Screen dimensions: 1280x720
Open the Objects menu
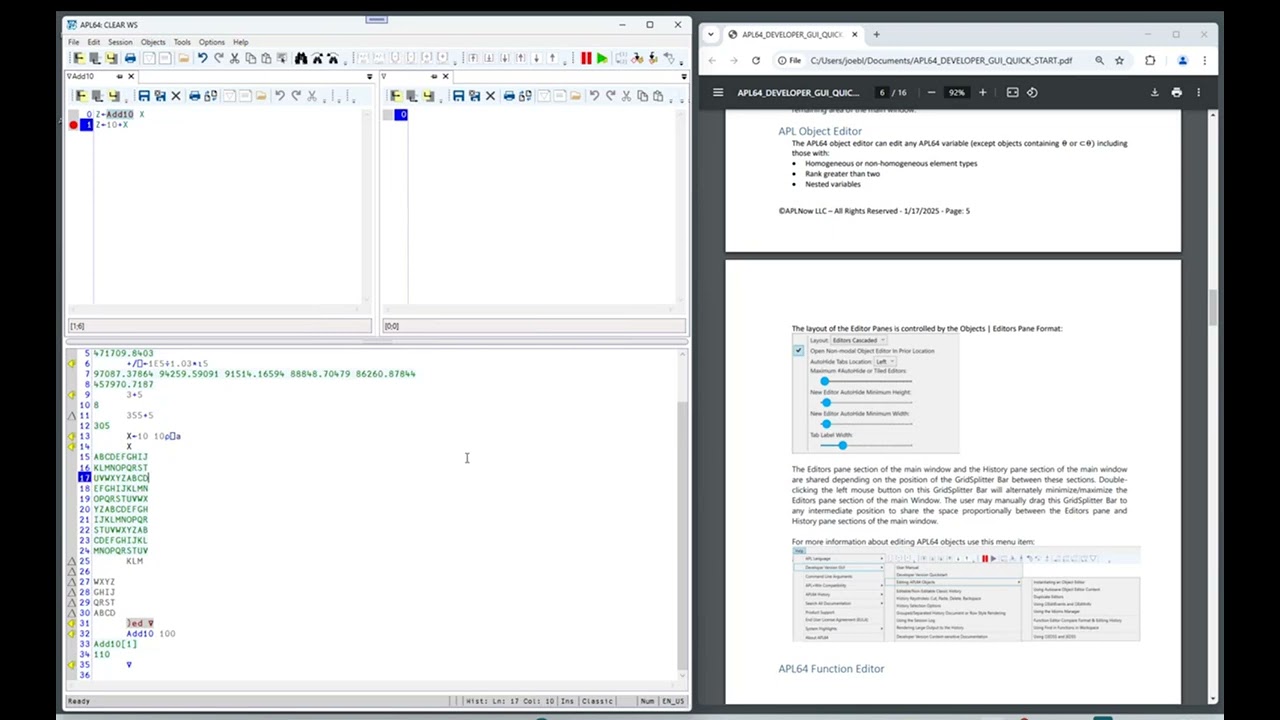pos(153,42)
